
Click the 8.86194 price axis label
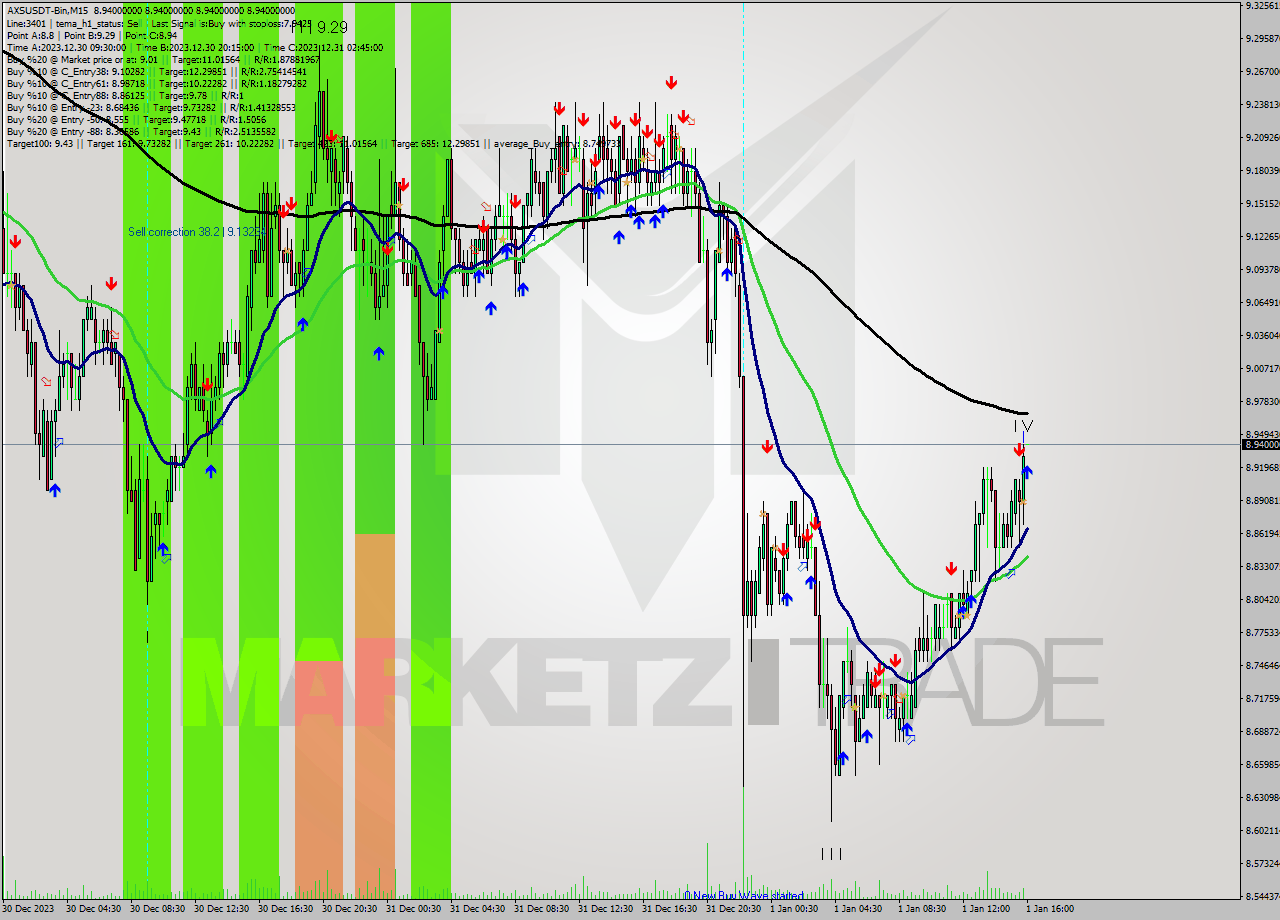point(1262,534)
